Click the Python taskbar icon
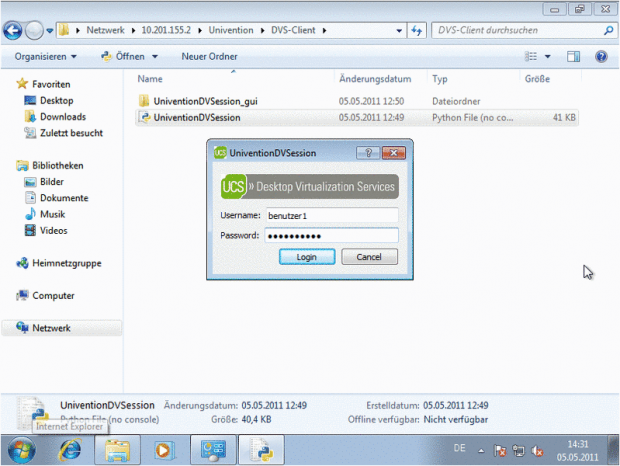 (x=261, y=450)
